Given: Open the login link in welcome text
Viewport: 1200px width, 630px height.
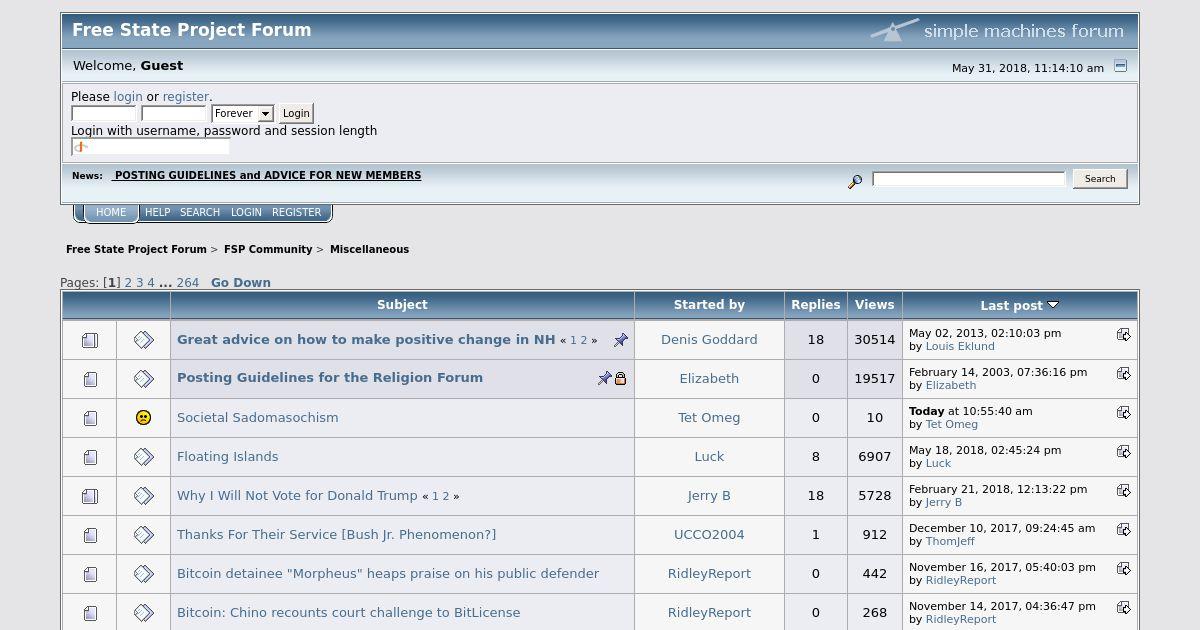Looking at the screenshot, I should [128, 97].
